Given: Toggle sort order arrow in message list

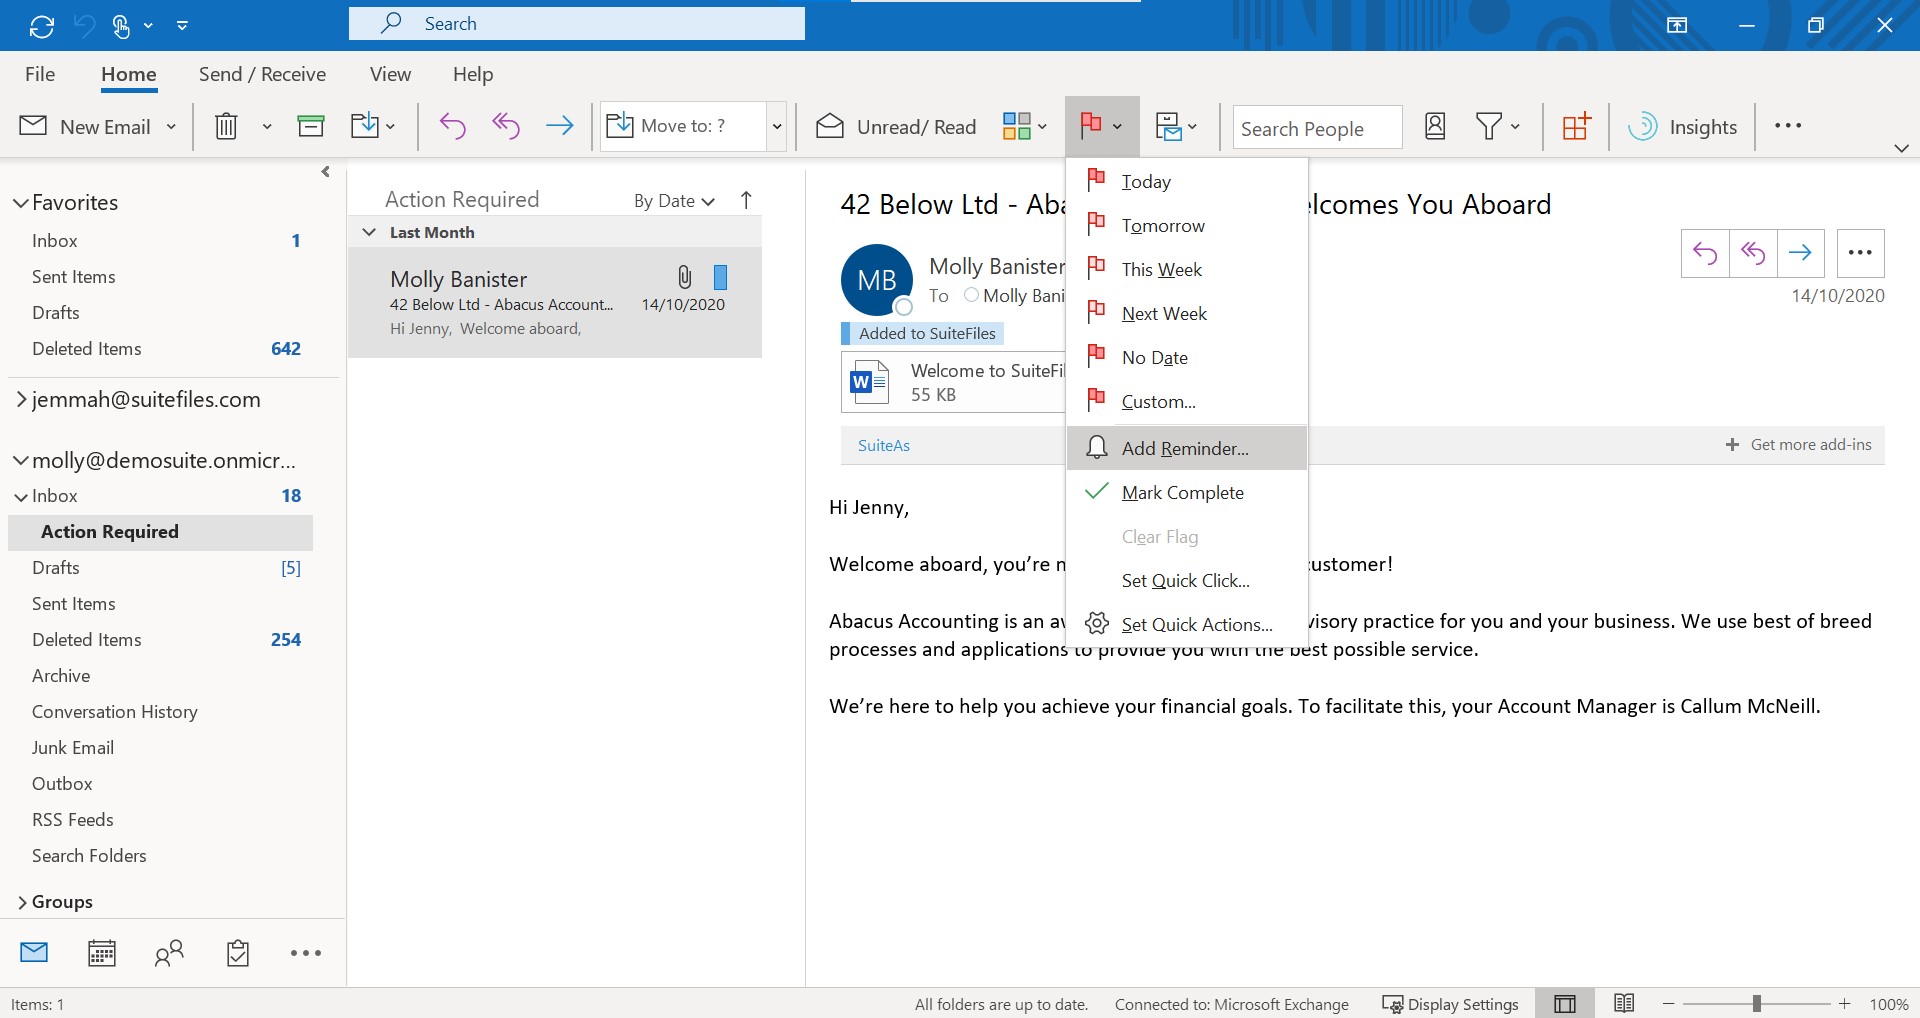Looking at the screenshot, I should tap(746, 200).
